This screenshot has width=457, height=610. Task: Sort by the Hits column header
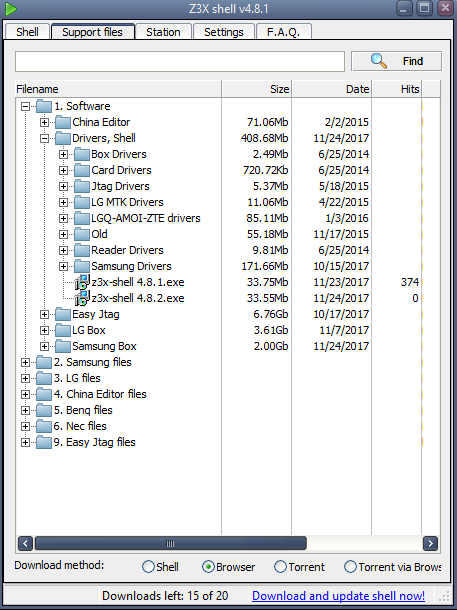tap(397, 89)
